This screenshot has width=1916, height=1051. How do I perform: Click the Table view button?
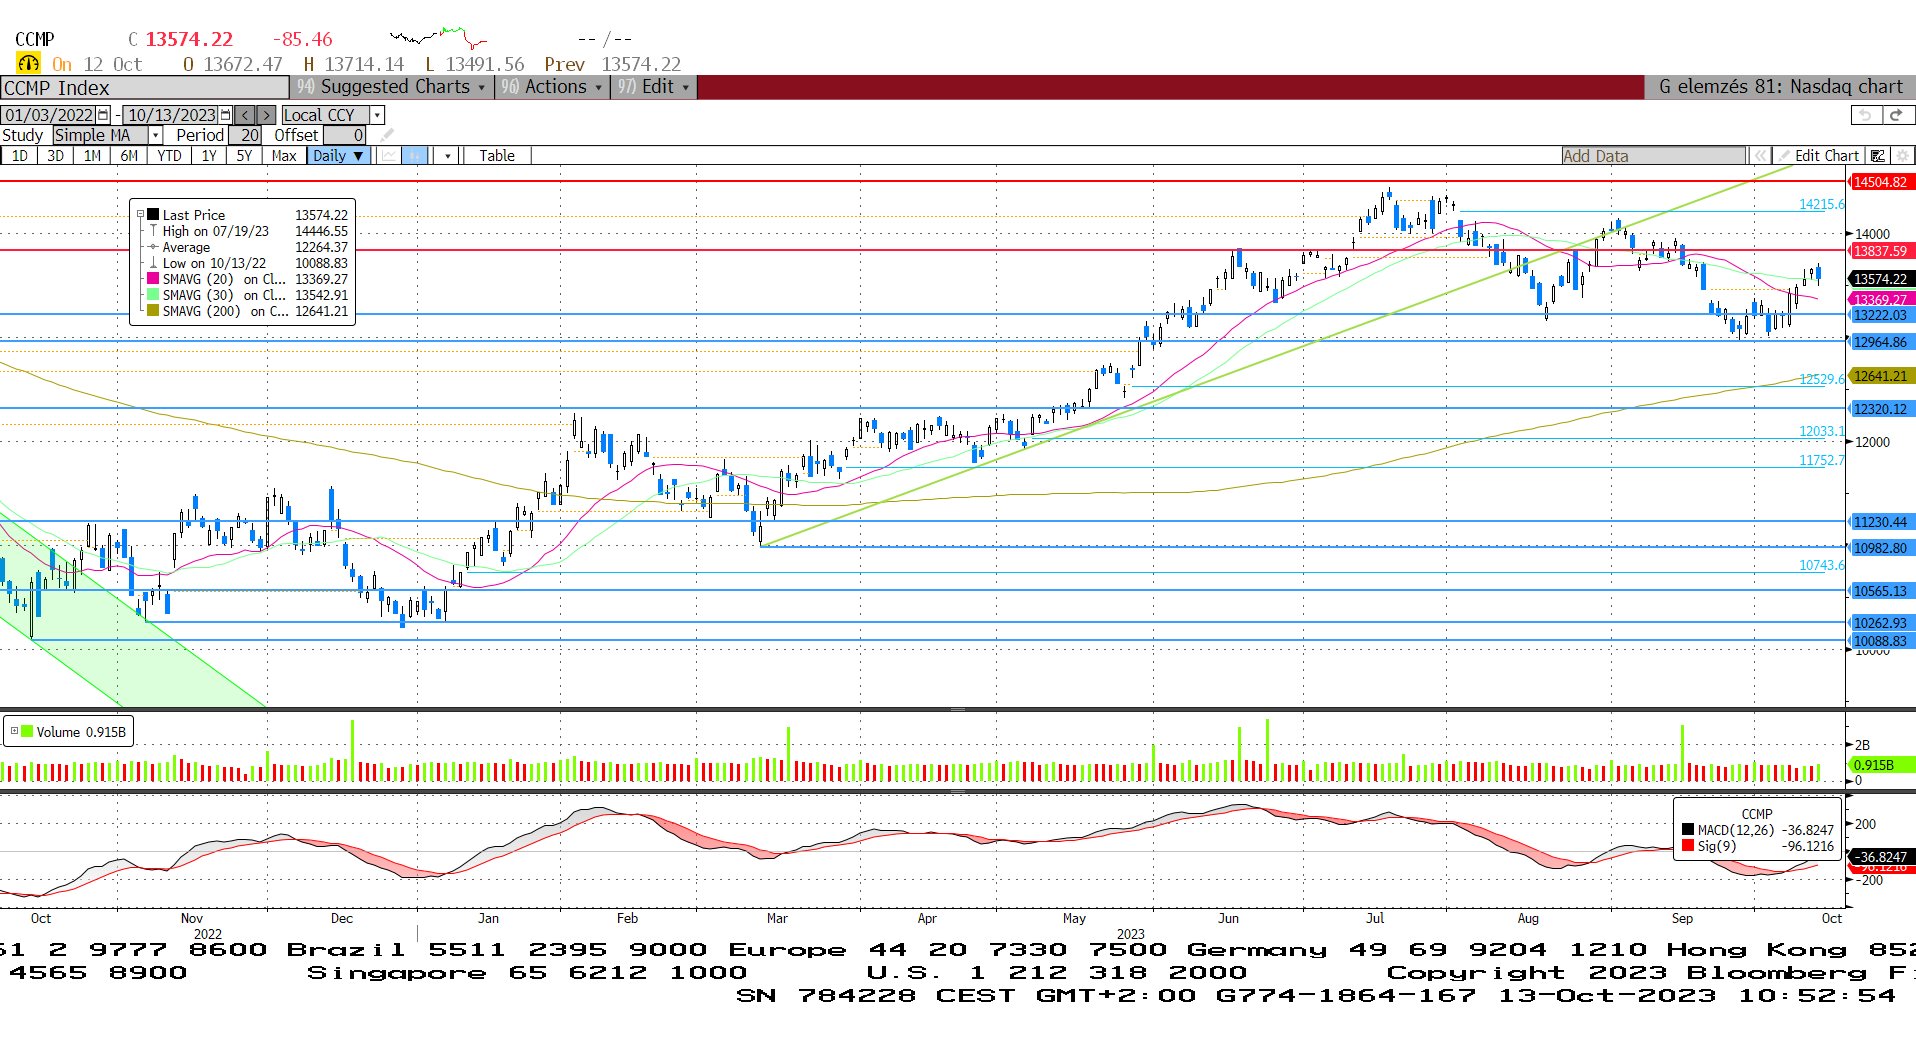pyautogui.click(x=496, y=156)
